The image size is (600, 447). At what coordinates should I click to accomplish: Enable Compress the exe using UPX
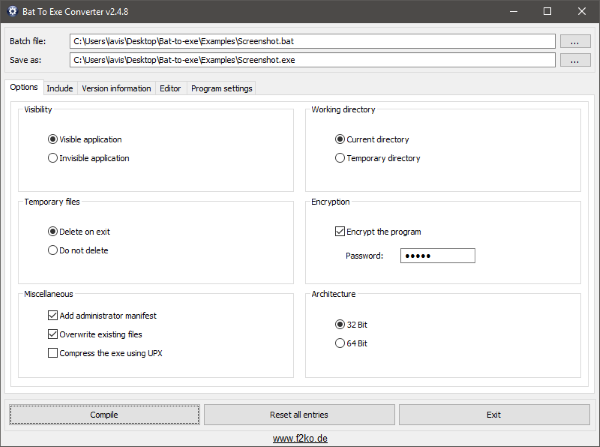[105, 353]
